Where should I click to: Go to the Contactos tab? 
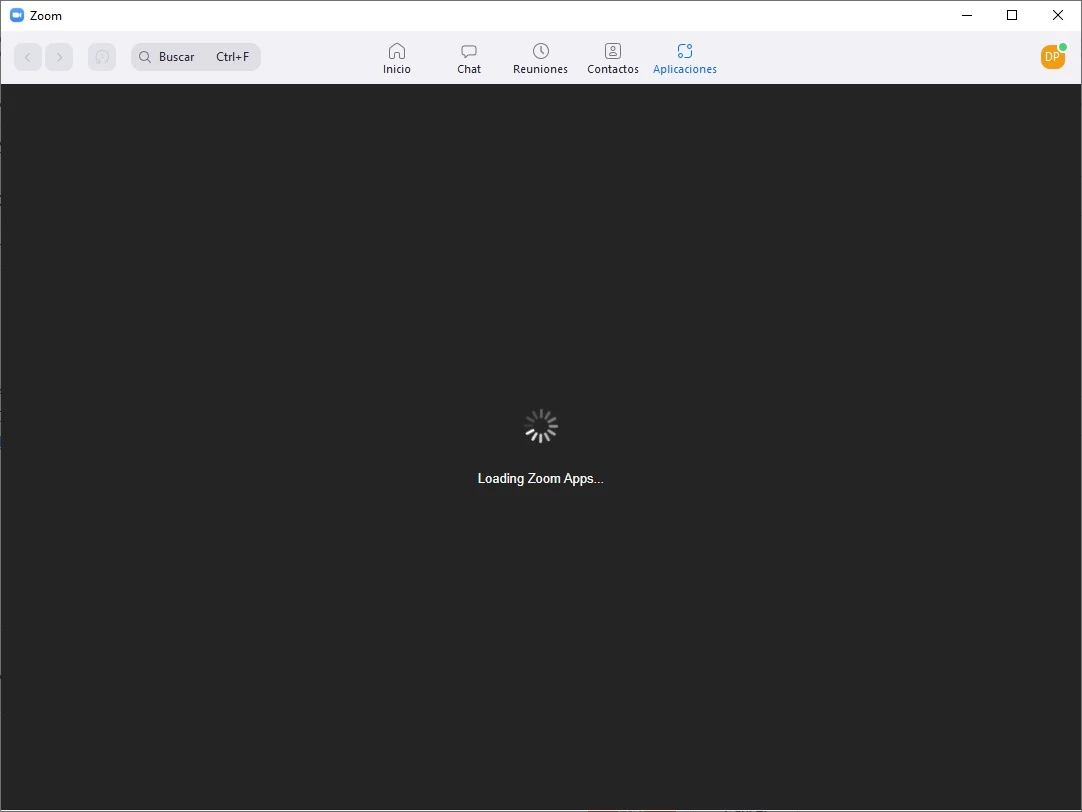(613, 59)
